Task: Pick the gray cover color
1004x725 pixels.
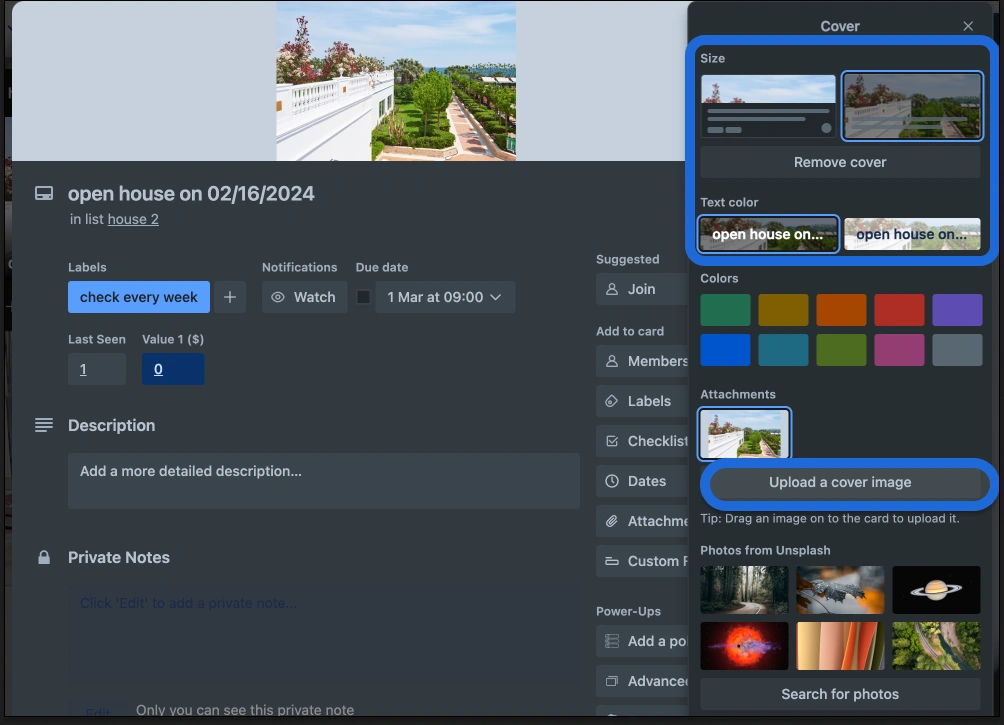Action: [957, 350]
